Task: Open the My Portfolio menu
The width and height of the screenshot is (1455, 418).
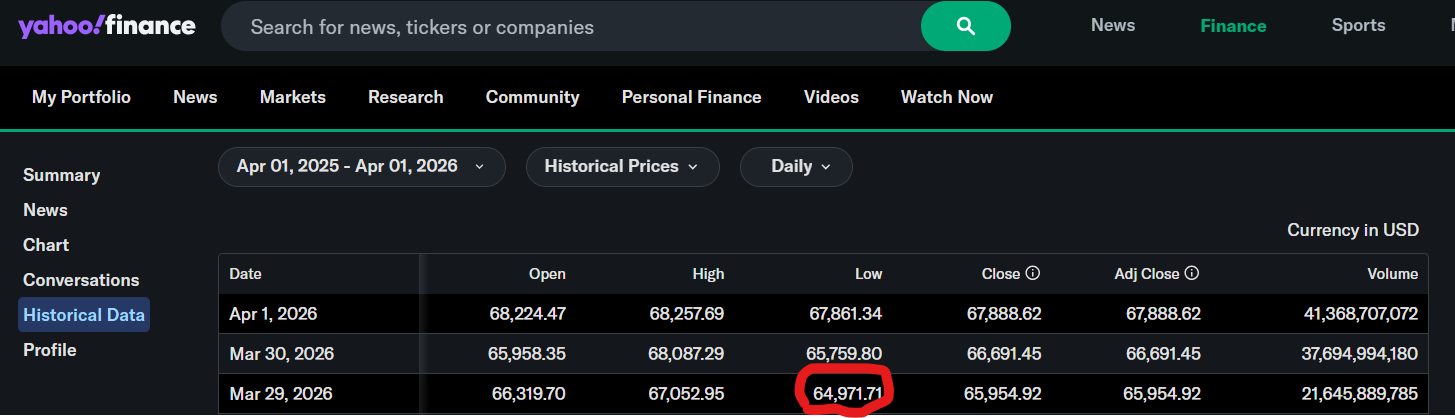Action: [x=81, y=97]
